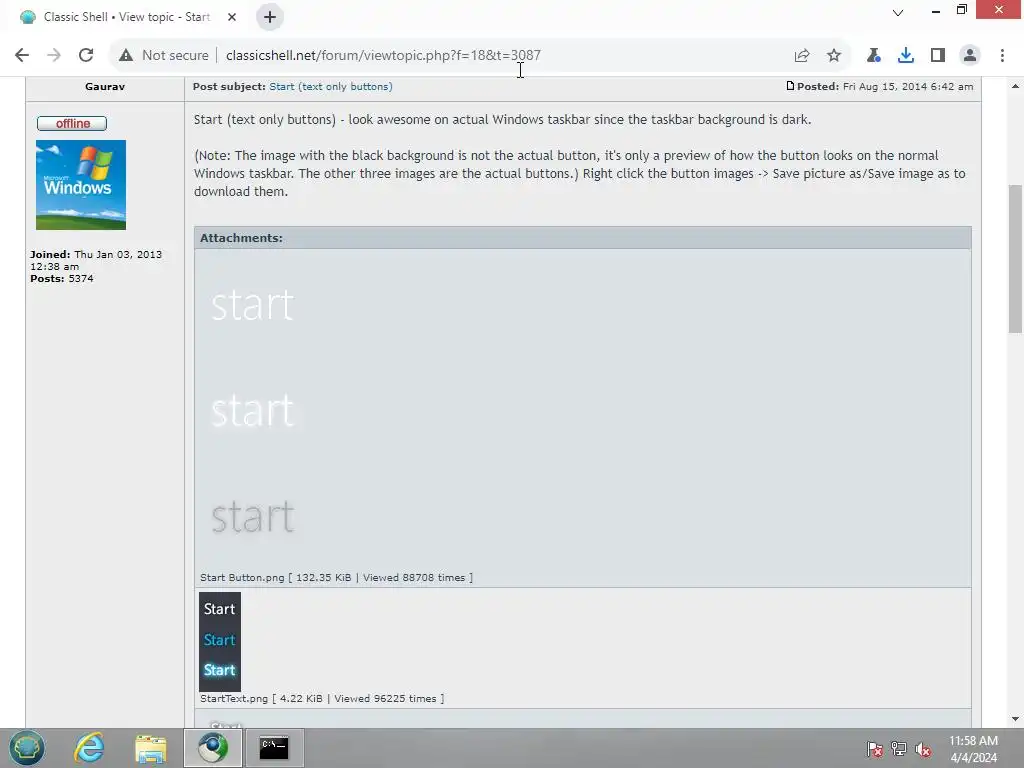
Task: Open Chrome Labs flask icon
Action: pyautogui.click(x=873, y=55)
